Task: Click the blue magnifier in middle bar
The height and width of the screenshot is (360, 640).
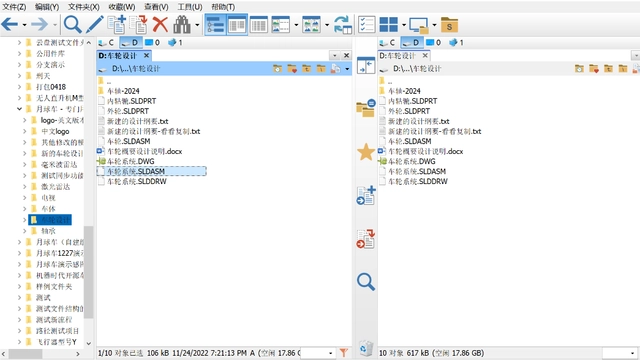Action: point(366,281)
